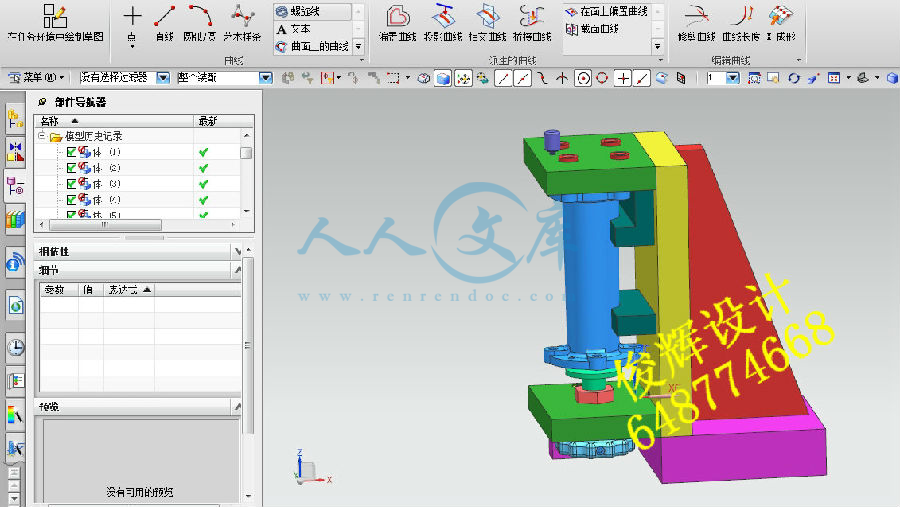900x507 pixels.
Task: Select the Offset Curve (偏置曲线) tool
Action: [397, 23]
